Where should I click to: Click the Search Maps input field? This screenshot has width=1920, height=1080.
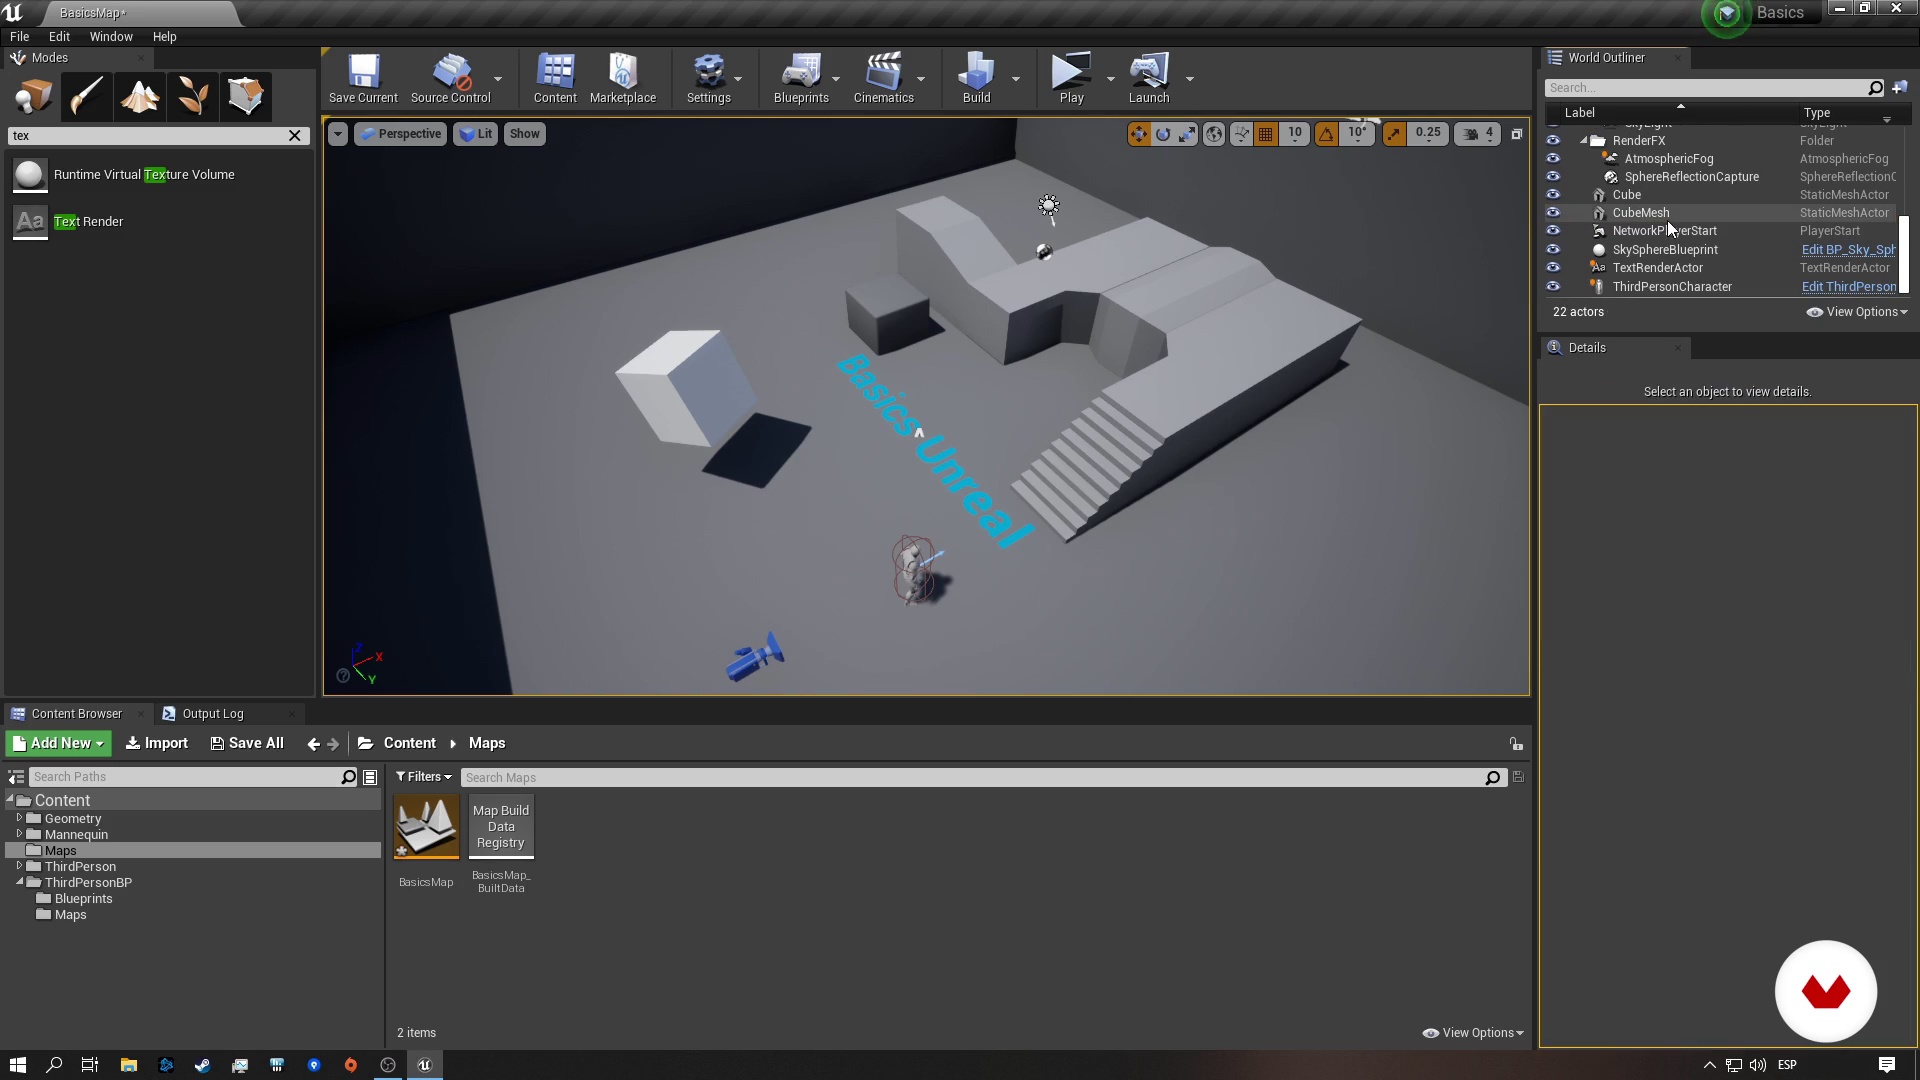[974, 778]
